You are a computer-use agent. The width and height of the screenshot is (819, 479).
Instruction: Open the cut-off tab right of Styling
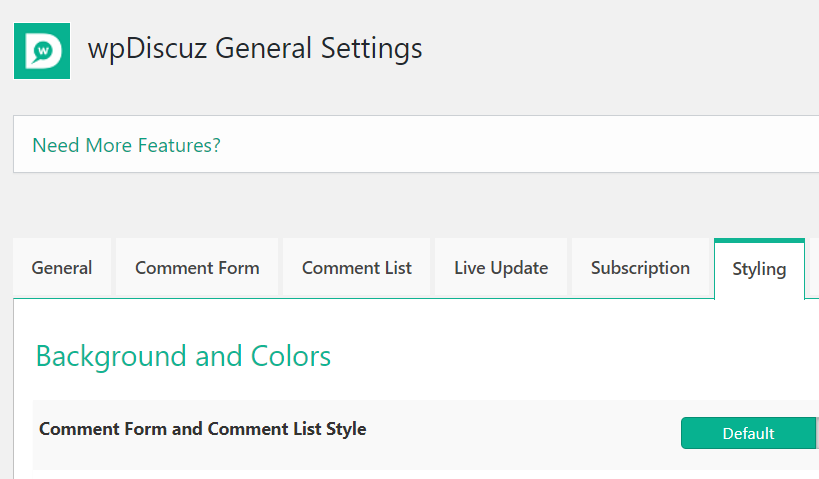(x=814, y=268)
